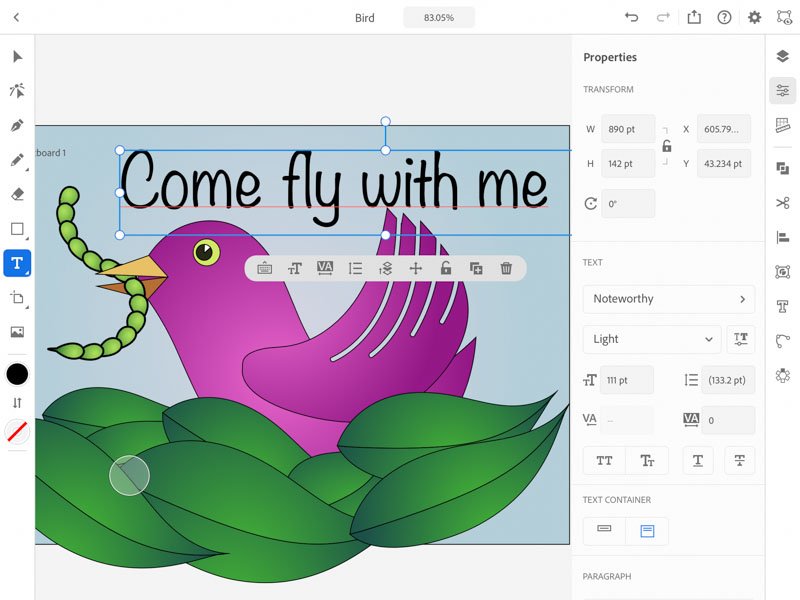Switch to the Selection arrow tool
800x600 pixels.
tap(16, 57)
